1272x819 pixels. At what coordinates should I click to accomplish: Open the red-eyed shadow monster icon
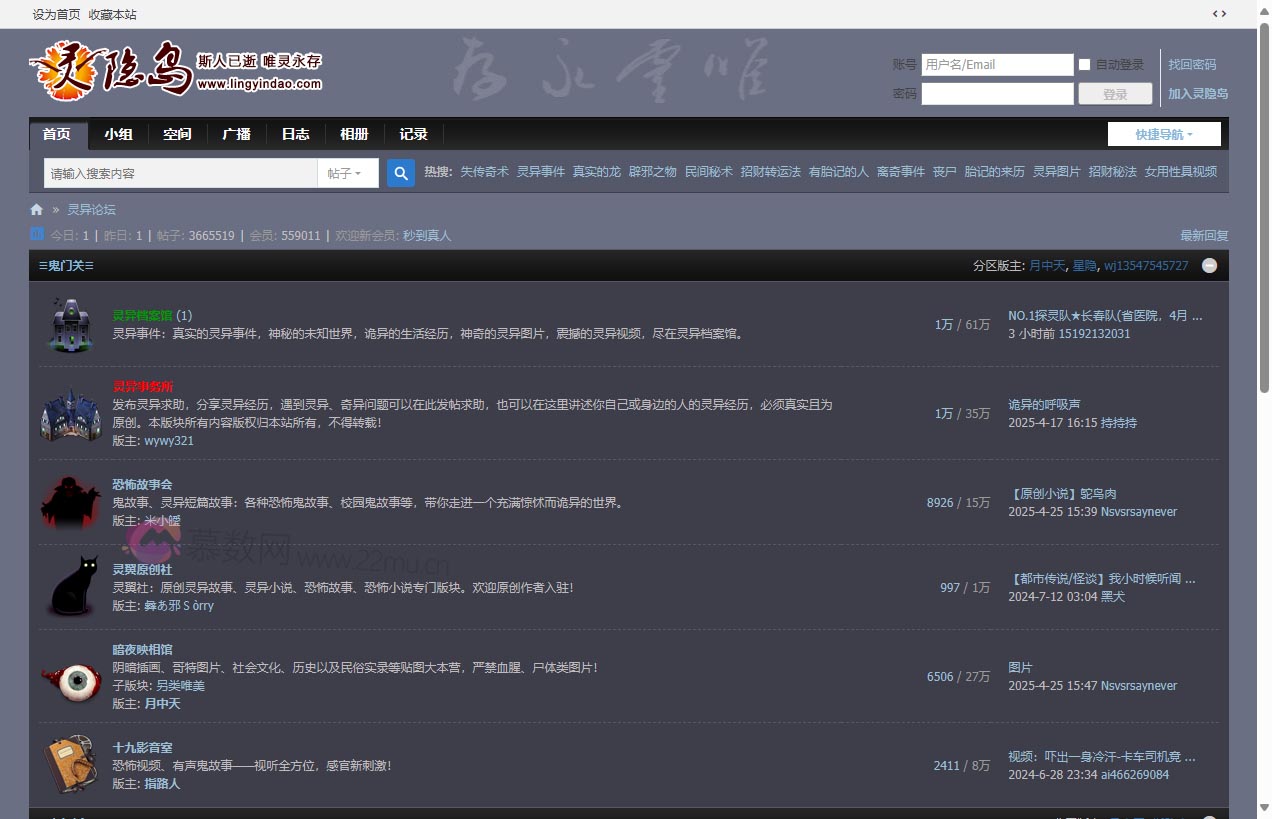(x=70, y=502)
